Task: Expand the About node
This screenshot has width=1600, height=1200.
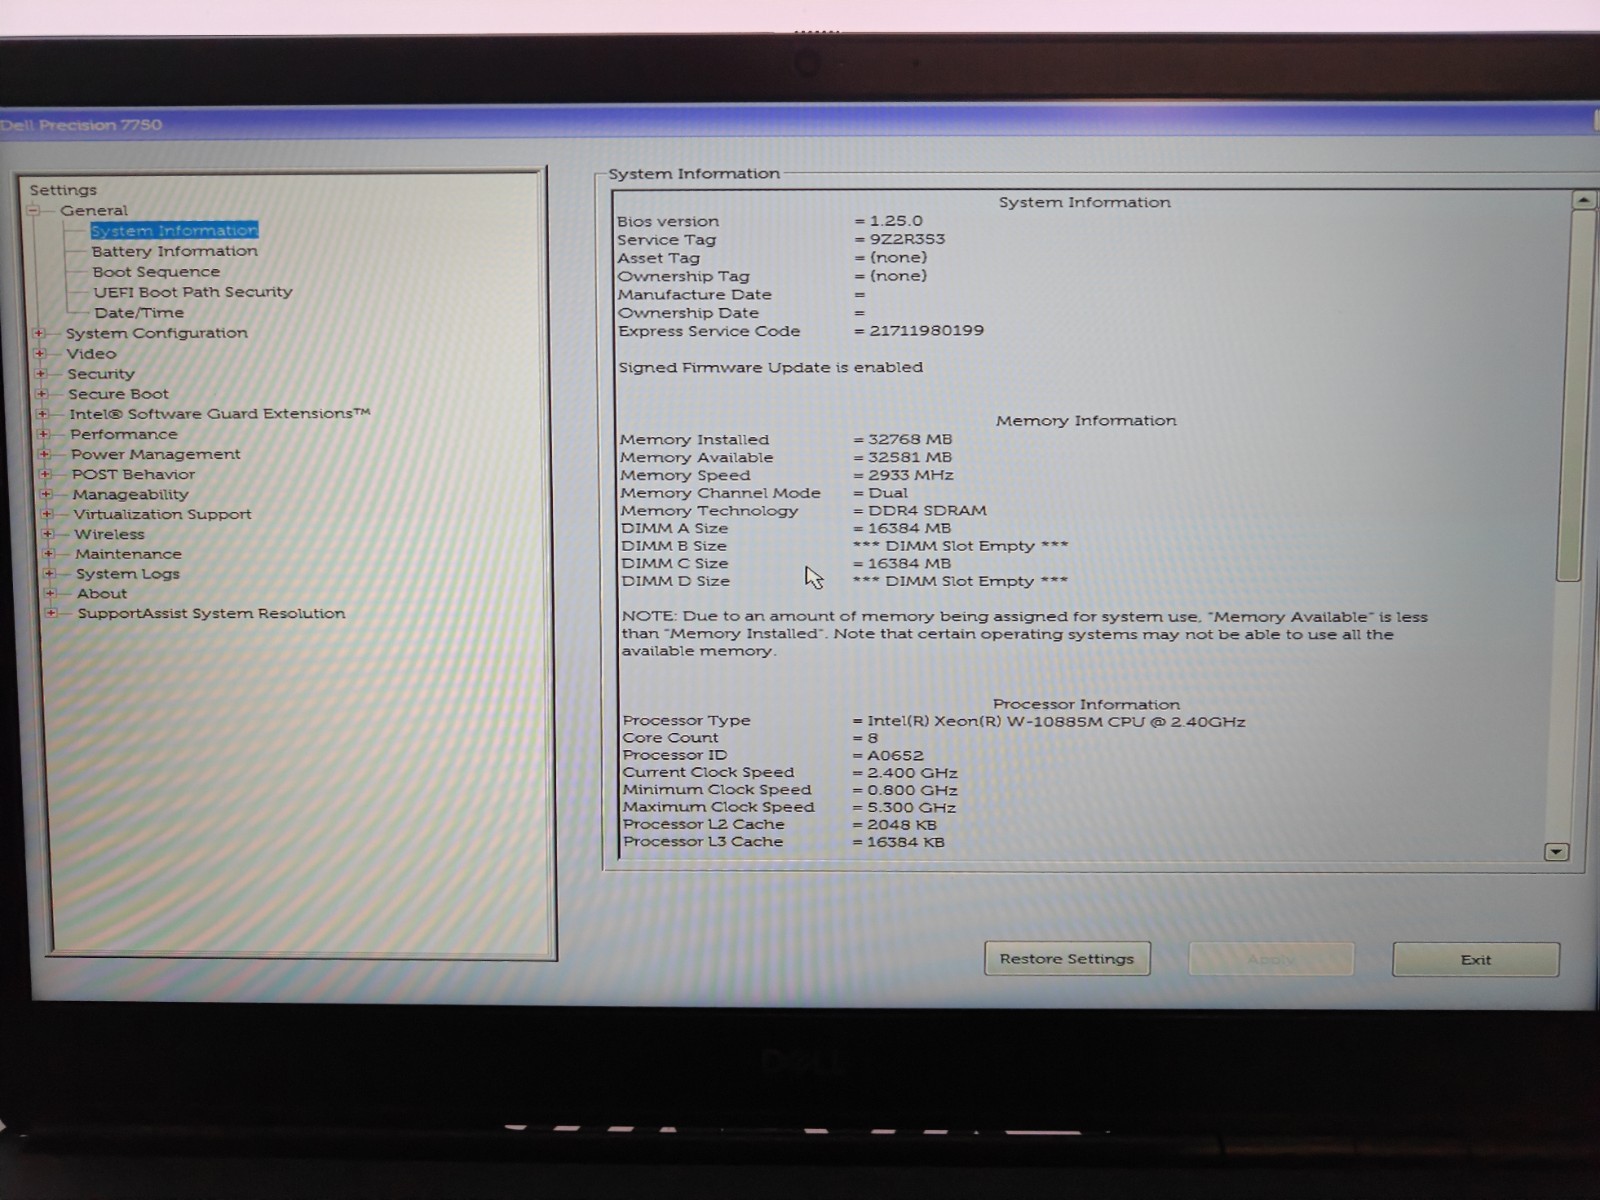Action: tap(51, 593)
